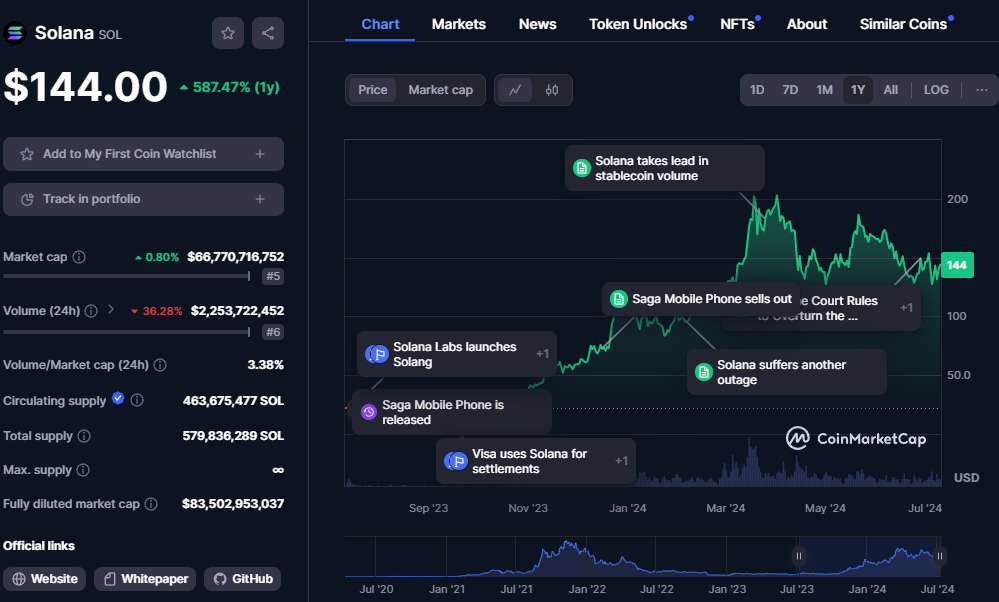999x602 pixels.
Task: Click the verified circulating supply badge
Action: [118, 398]
